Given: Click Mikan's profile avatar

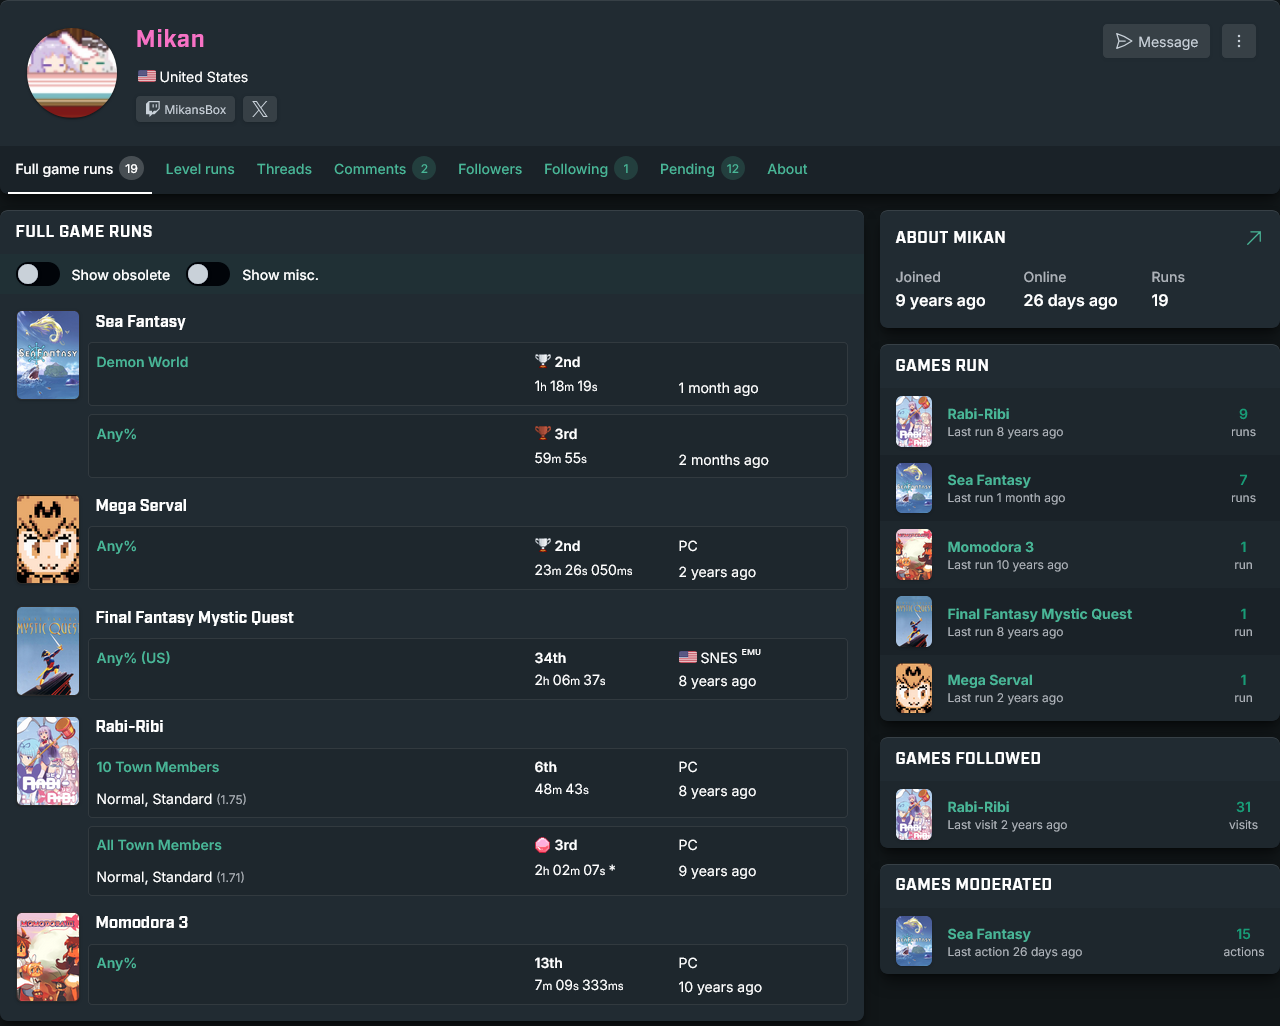Looking at the screenshot, I should (72, 73).
